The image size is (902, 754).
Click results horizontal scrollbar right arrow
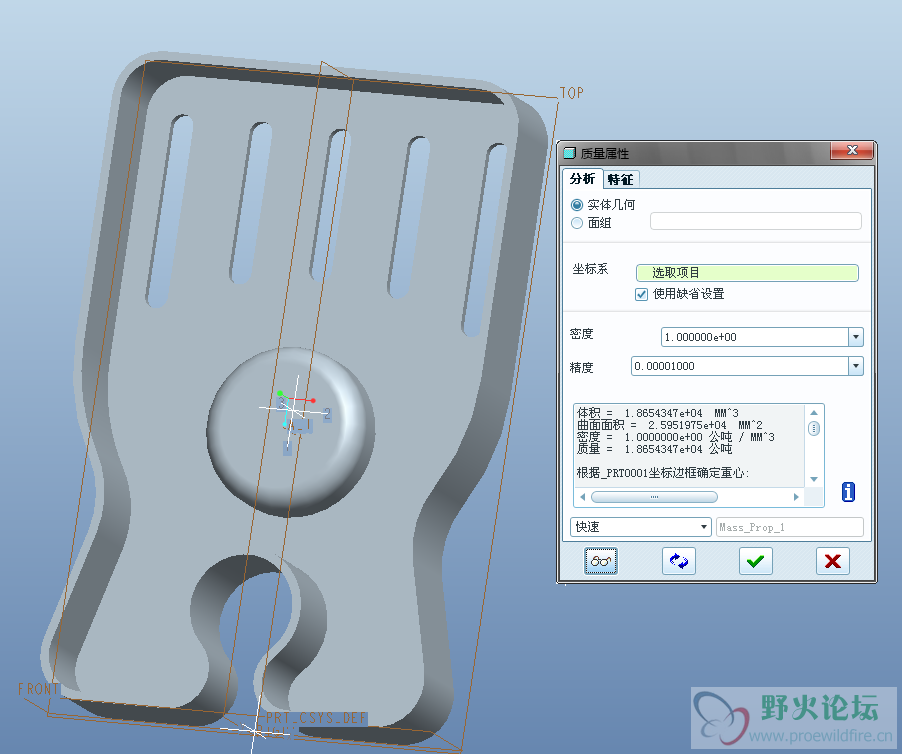796,497
